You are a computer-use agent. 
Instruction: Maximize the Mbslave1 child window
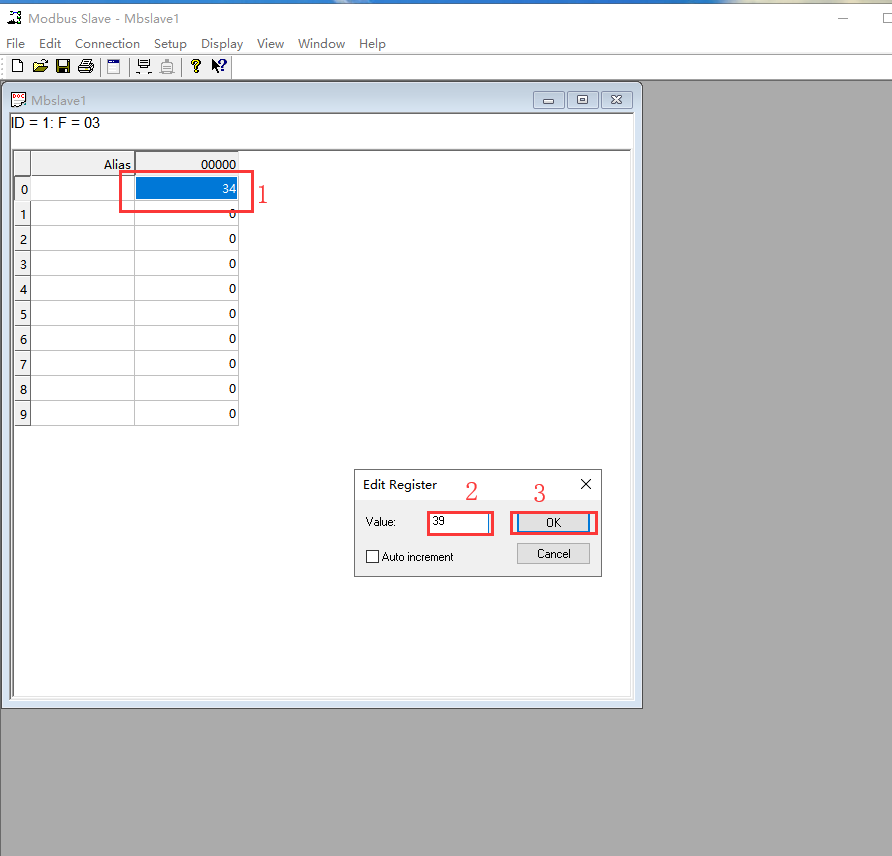coord(582,100)
